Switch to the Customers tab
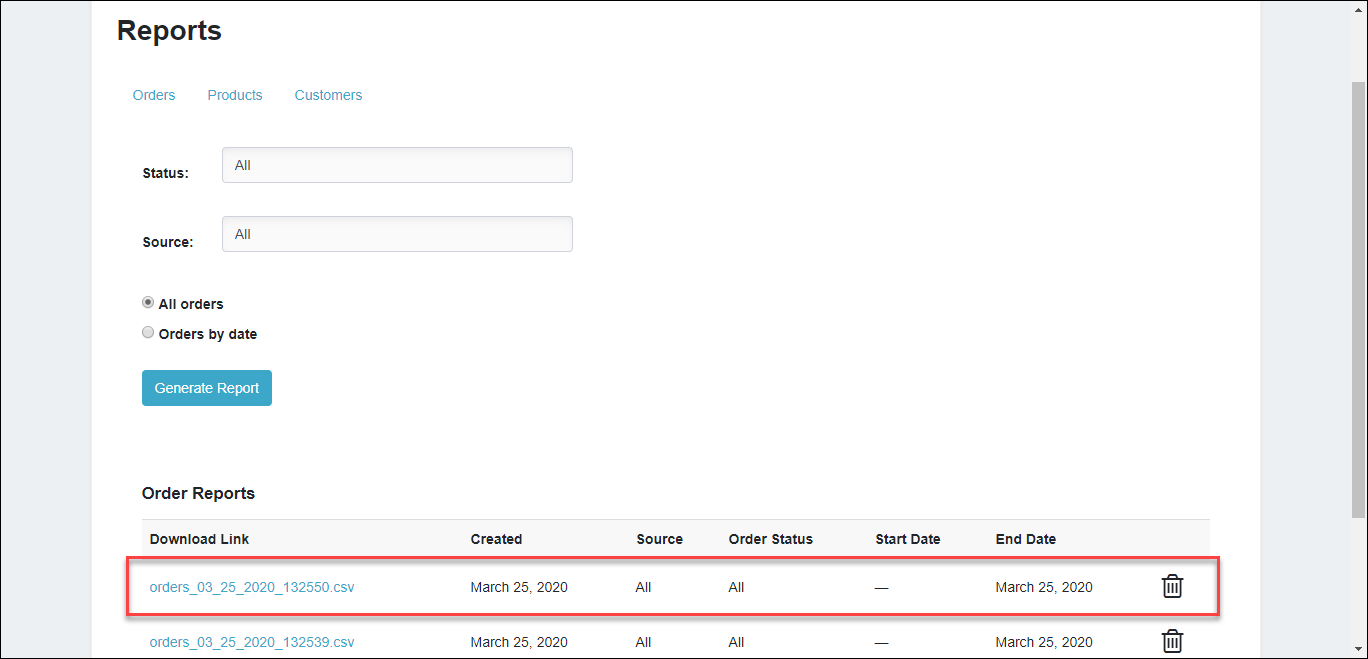 [x=328, y=94]
